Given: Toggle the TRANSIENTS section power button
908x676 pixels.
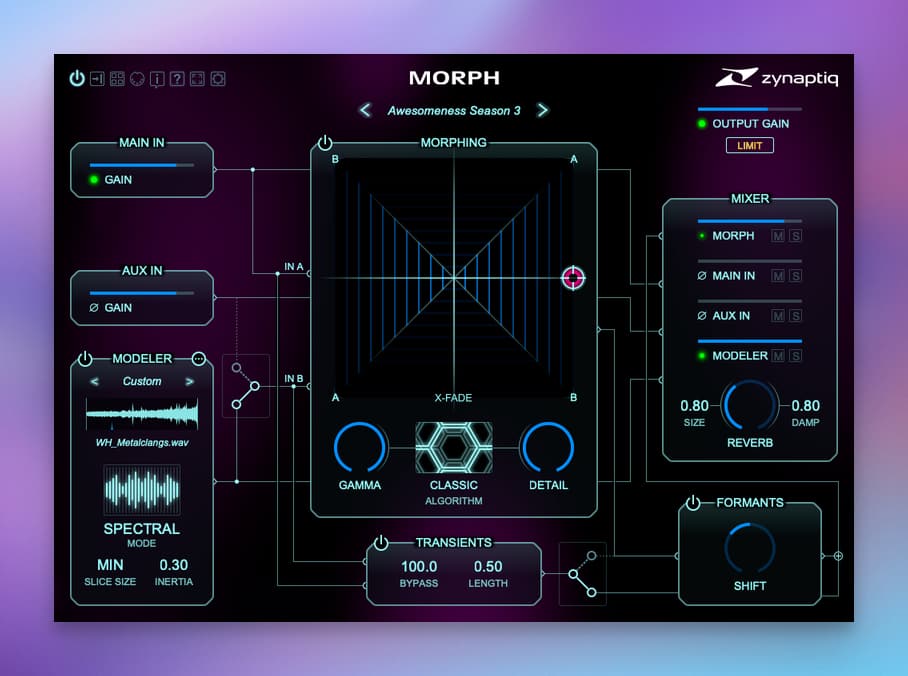Looking at the screenshot, I should click(x=381, y=543).
